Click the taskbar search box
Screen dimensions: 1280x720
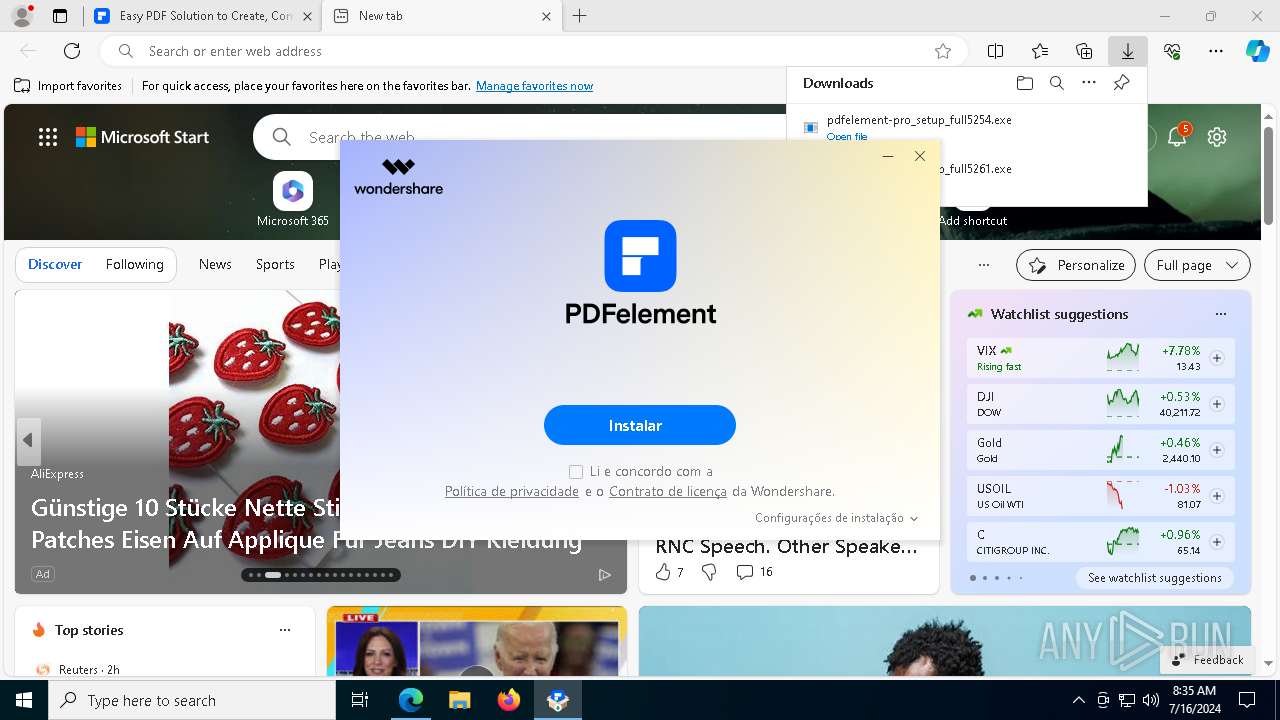[x=192, y=700]
